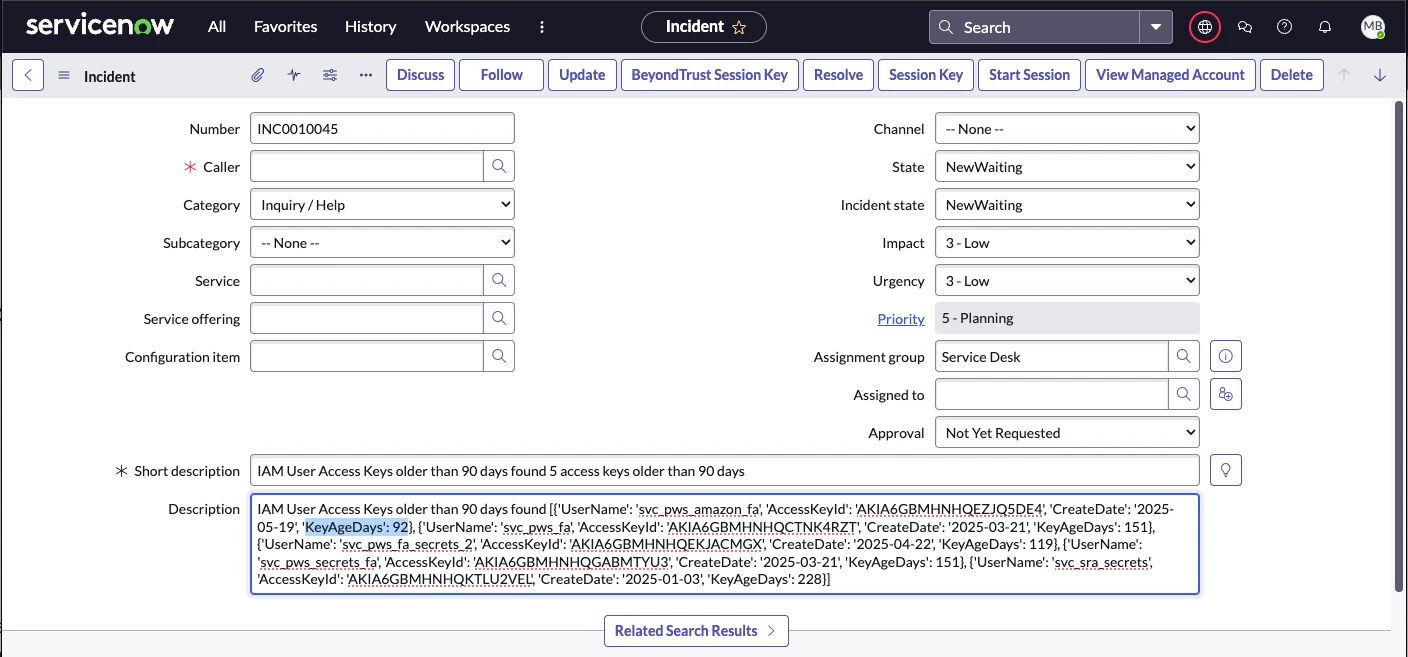Screen dimensions: 1408x657
Task: Open the Workspaces menu
Action: (467, 27)
